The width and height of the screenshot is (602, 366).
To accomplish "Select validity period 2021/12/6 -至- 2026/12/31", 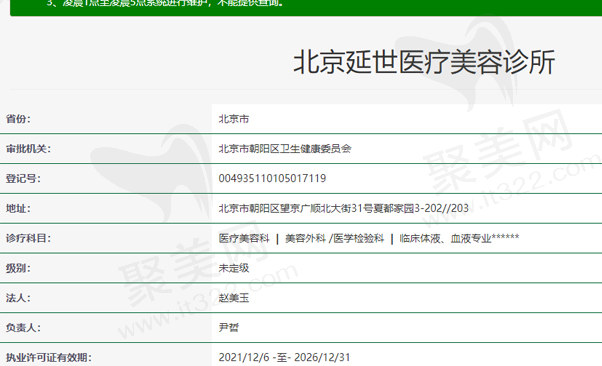I will 284,358.
